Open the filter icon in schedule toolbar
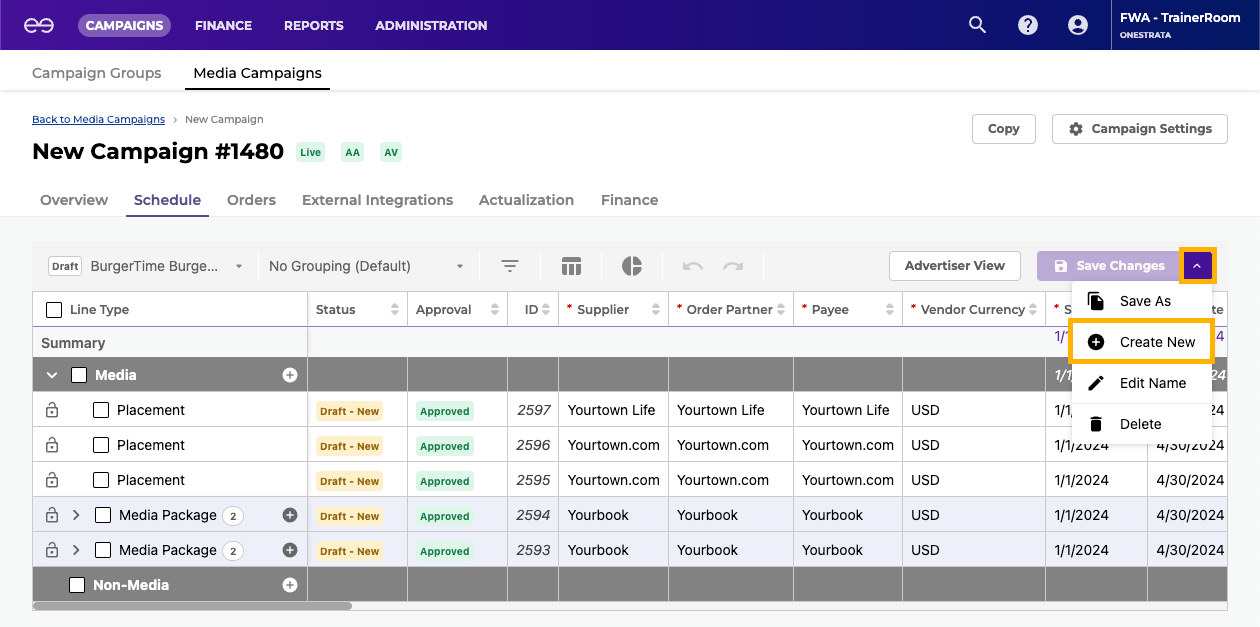Viewport: 1260px width, 627px height. click(510, 266)
